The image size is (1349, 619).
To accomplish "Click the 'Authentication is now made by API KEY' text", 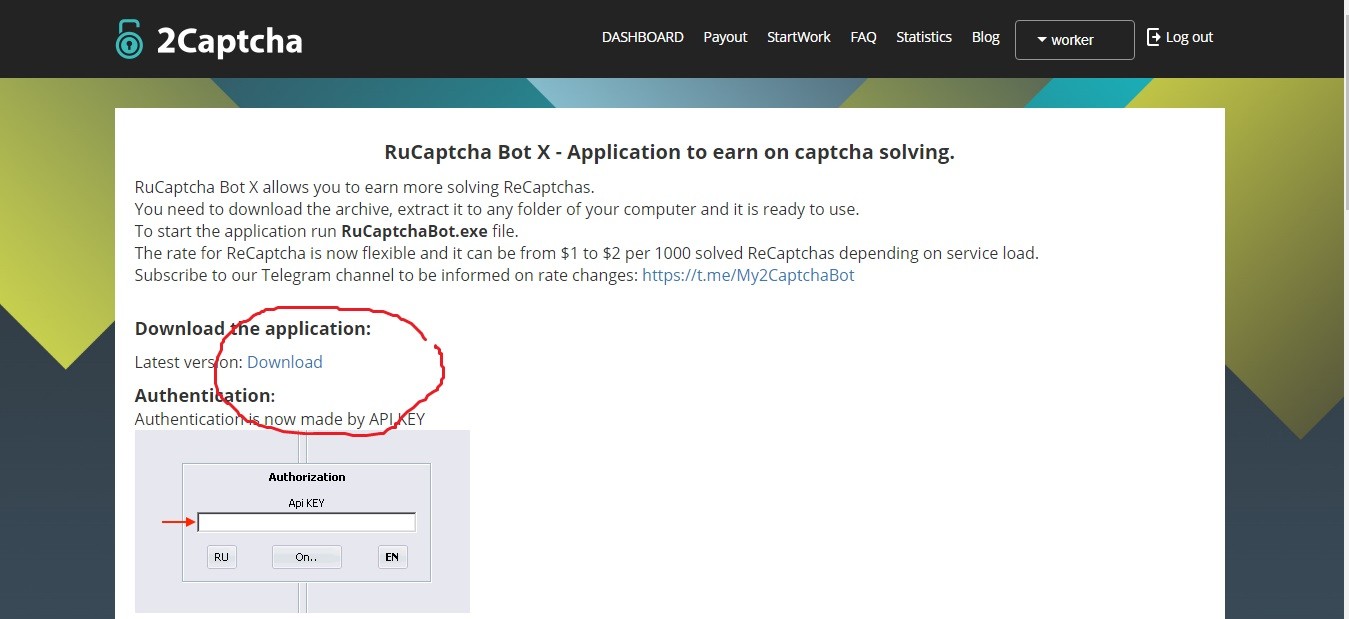I will 280,419.
